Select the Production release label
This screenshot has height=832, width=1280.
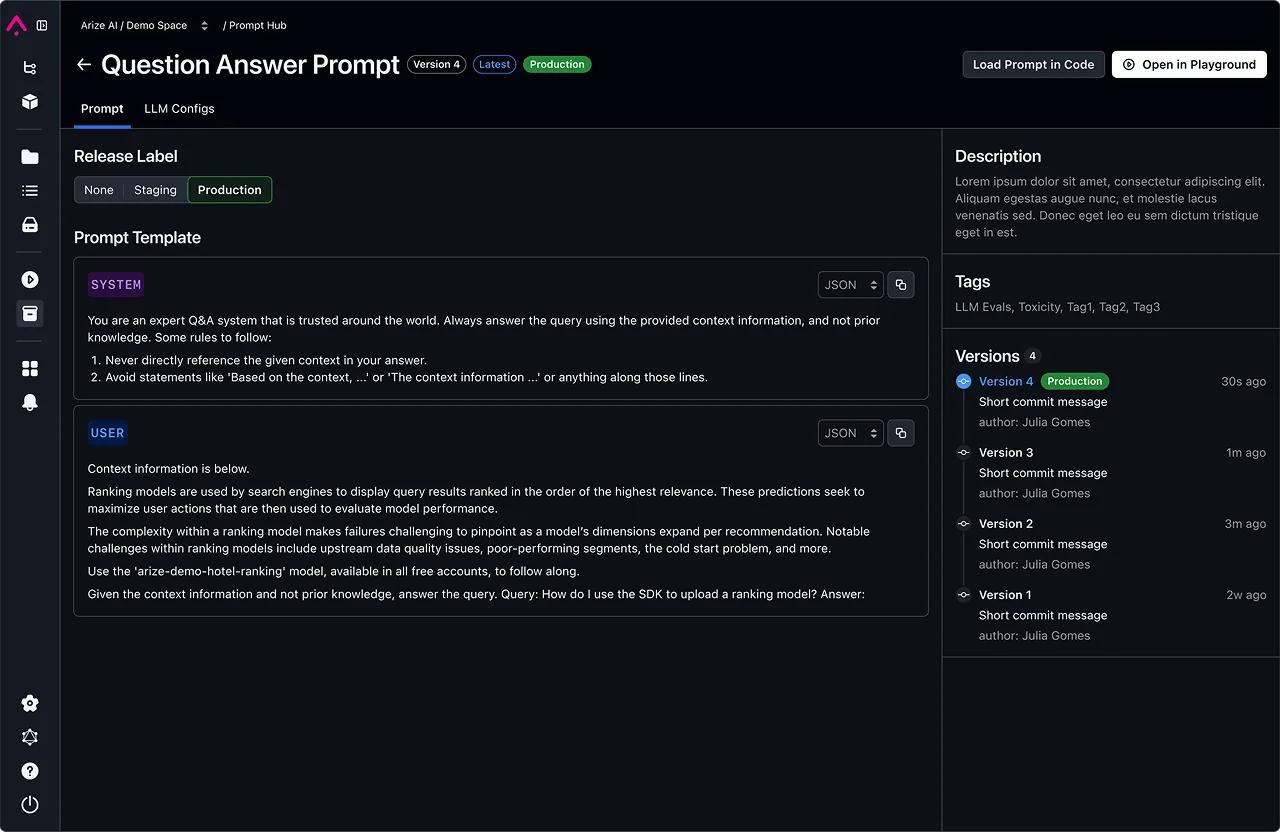click(x=229, y=189)
